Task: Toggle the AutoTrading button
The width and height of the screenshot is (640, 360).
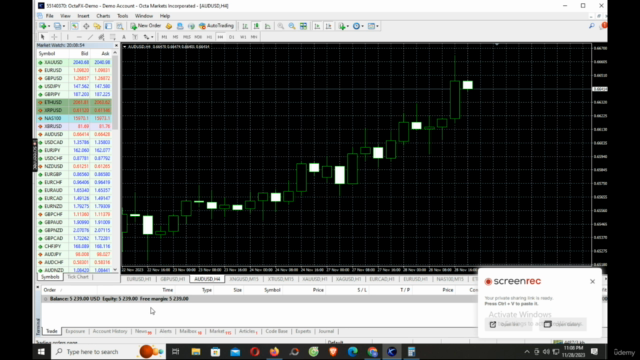Action: click(x=216, y=26)
